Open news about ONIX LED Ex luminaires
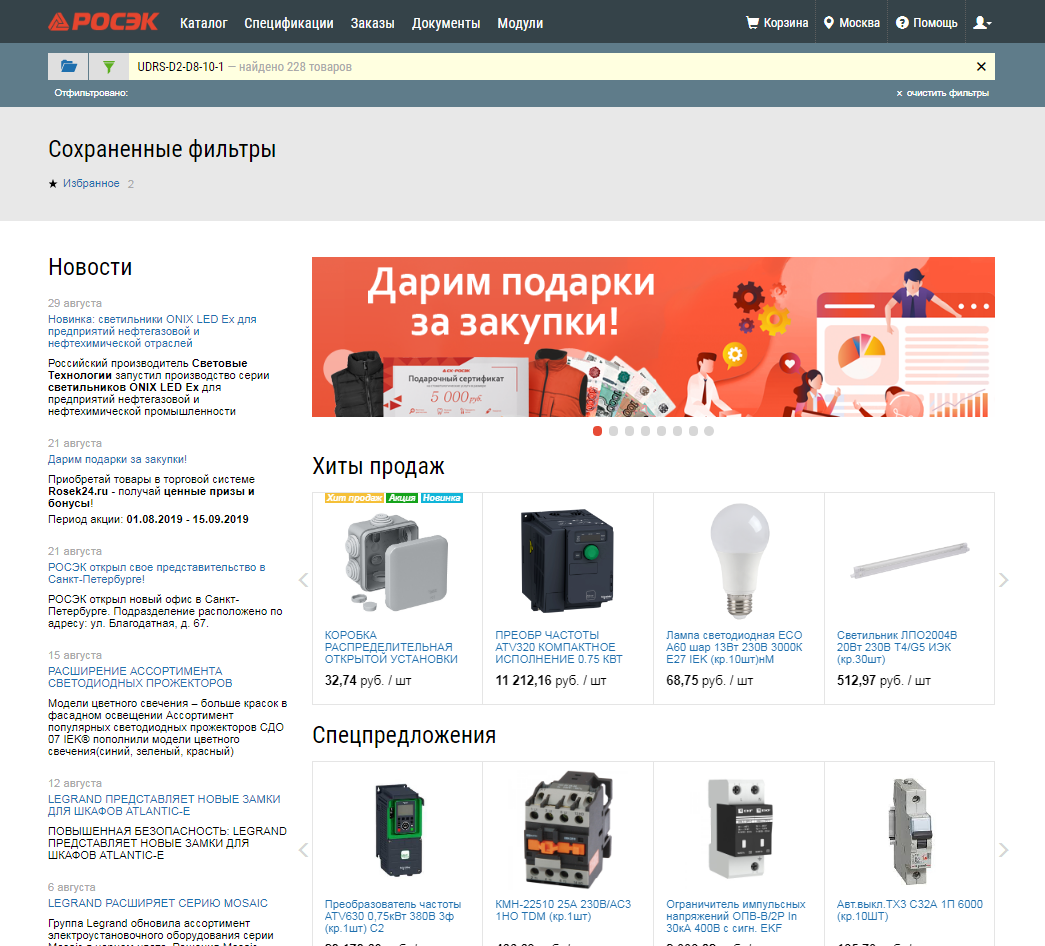The image size is (1045, 946). pyautogui.click(x=152, y=331)
